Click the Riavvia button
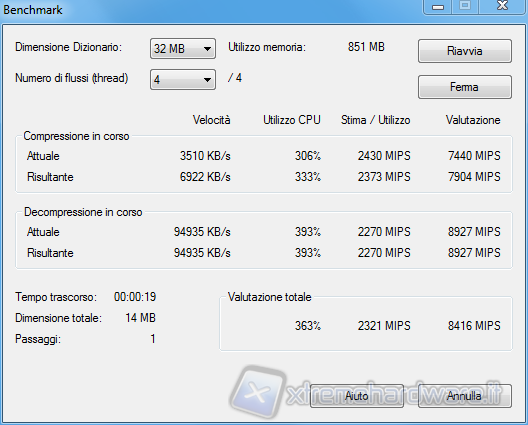The width and height of the screenshot is (528, 425). [x=465, y=51]
